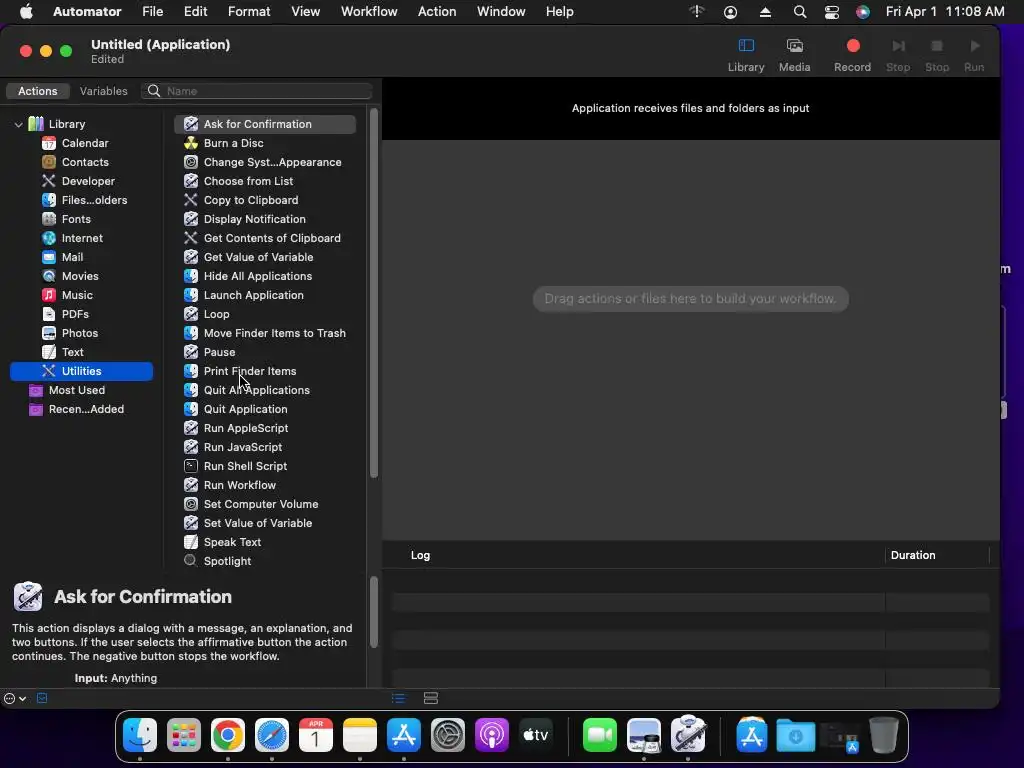
Task: Click the Name search field
Action: point(257,91)
